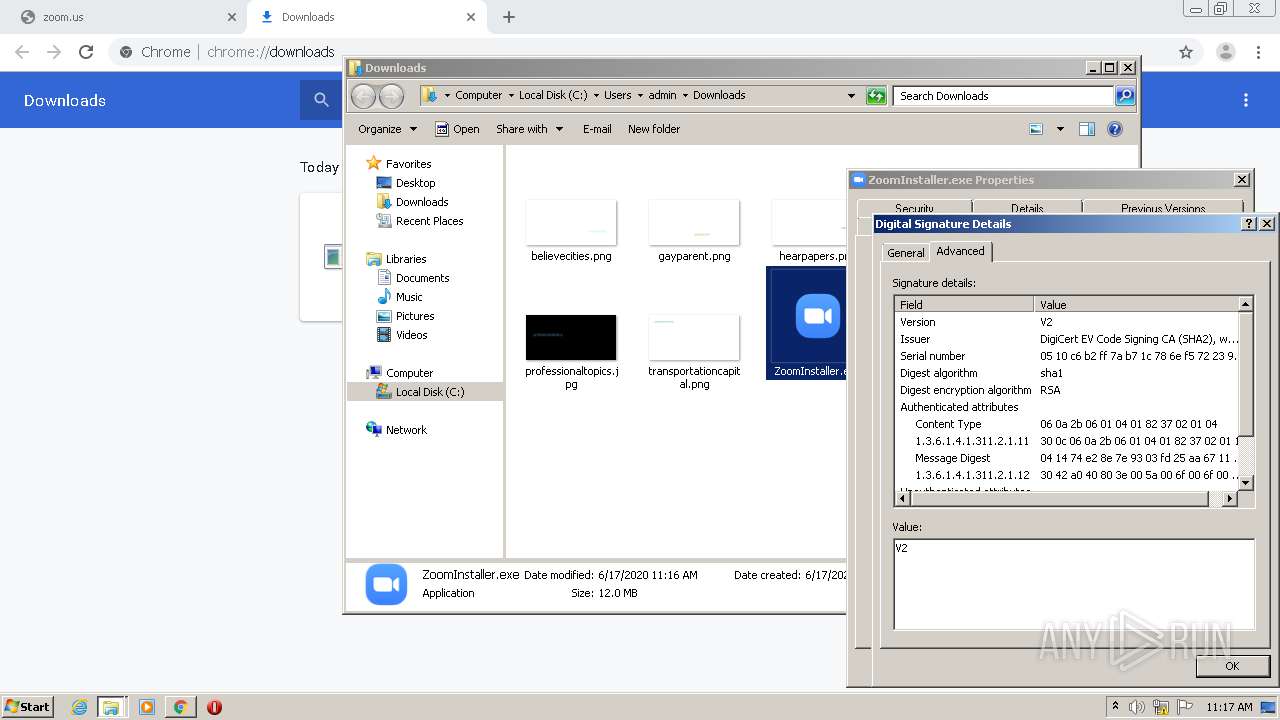Viewport: 1280px width, 720px height.
Task: Select Digest algorithm row
Action: [1066, 373]
